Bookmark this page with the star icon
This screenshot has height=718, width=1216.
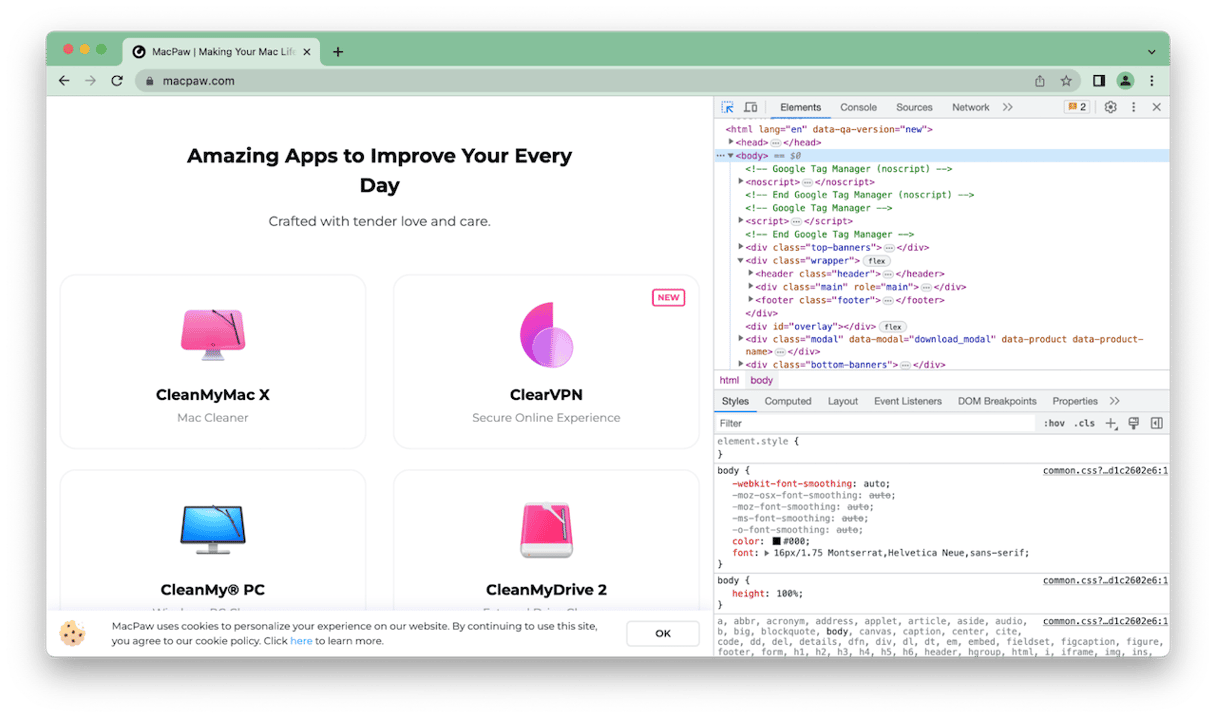(x=1066, y=81)
